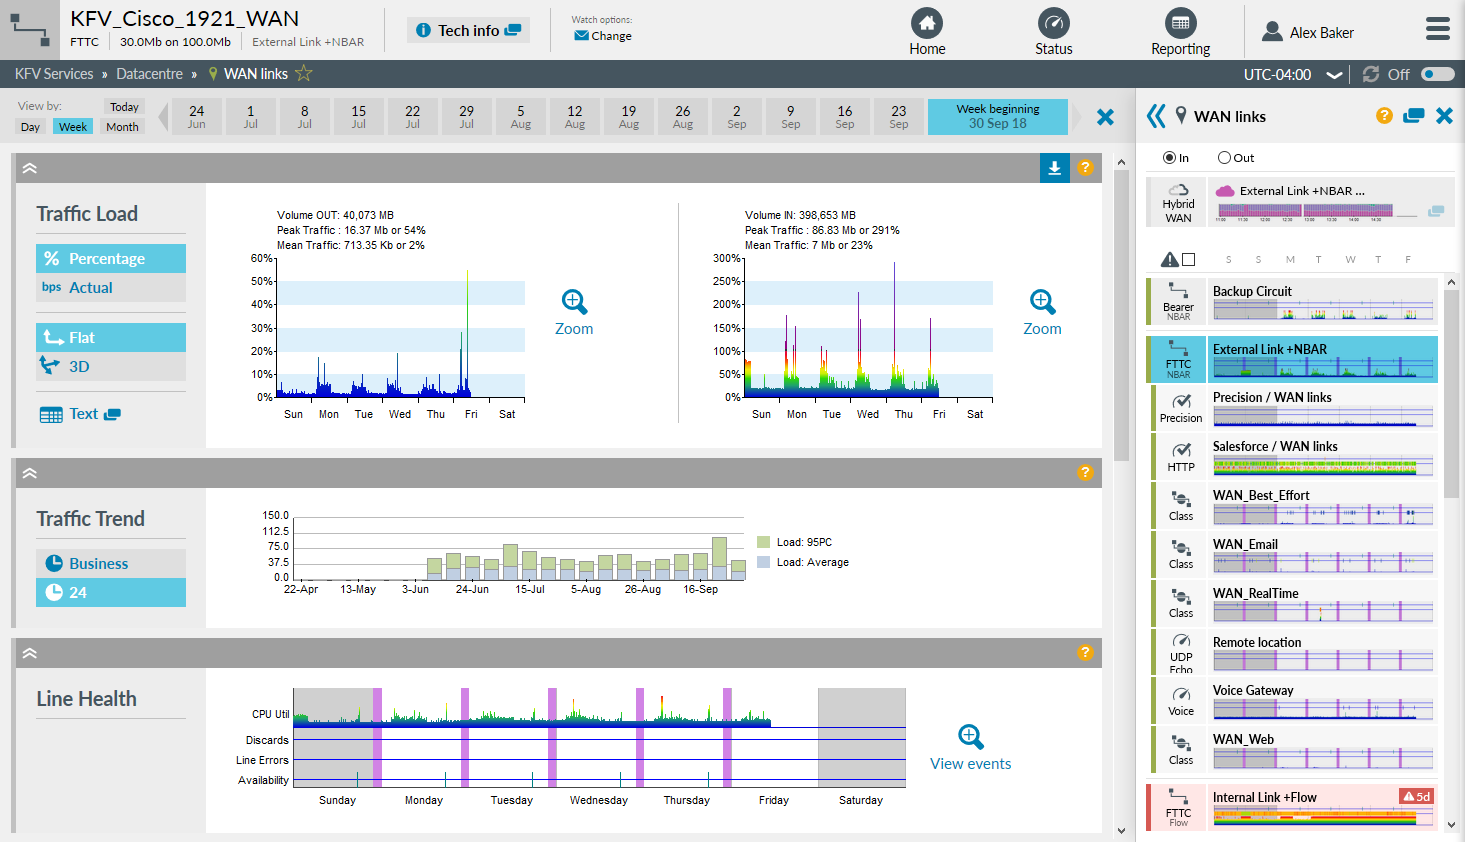Image resolution: width=1465 pixels, height=842 pixels.
Task: Zoom the Volume OUT traffic chart
Action: [x=574, y=302]
